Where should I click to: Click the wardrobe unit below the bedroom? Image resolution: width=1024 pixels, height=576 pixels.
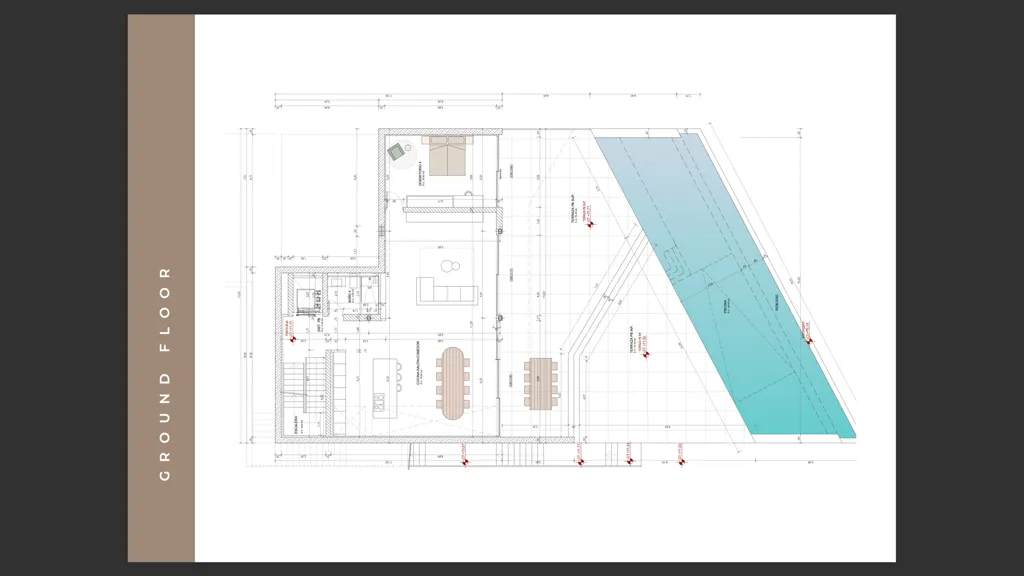[443, 204]
